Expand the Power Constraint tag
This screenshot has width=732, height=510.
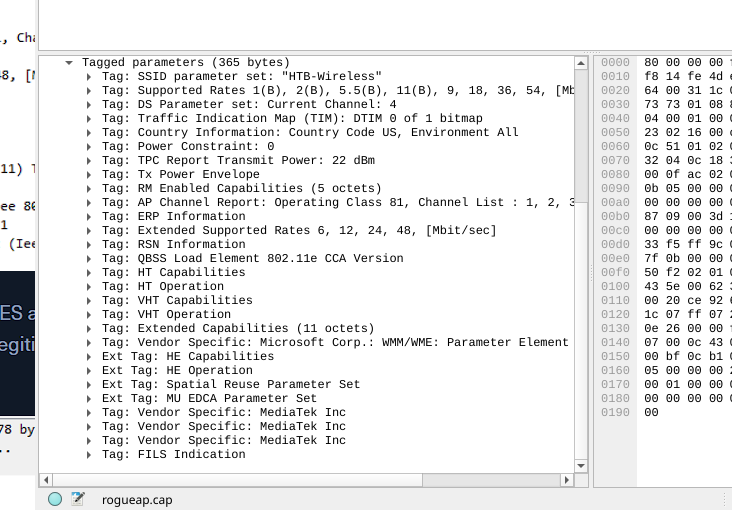[89, 147]
